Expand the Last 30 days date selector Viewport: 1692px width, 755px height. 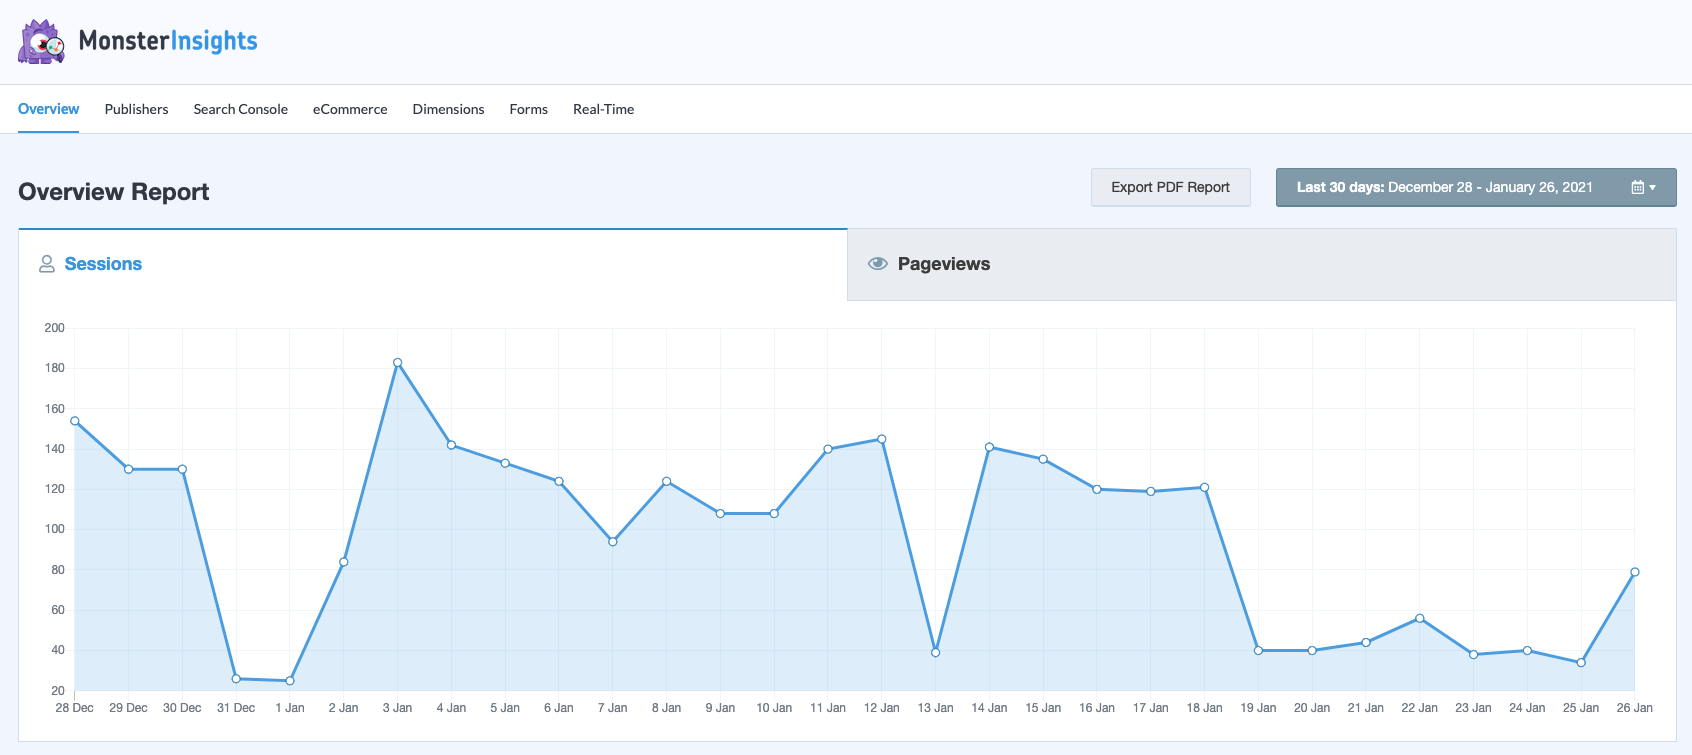pyautogui.click(x=1444, y=188)
